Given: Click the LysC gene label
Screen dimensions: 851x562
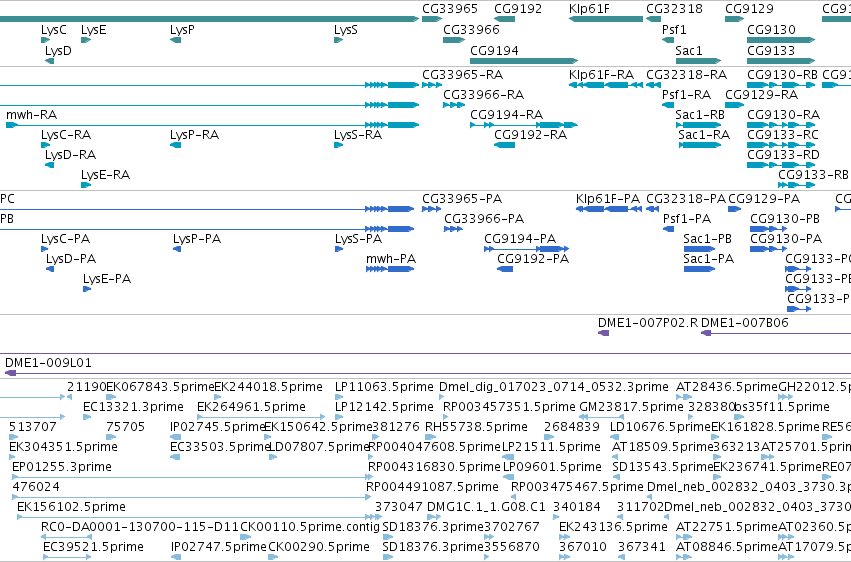Looking at the screenshot, I should click(x=53, y=30).
